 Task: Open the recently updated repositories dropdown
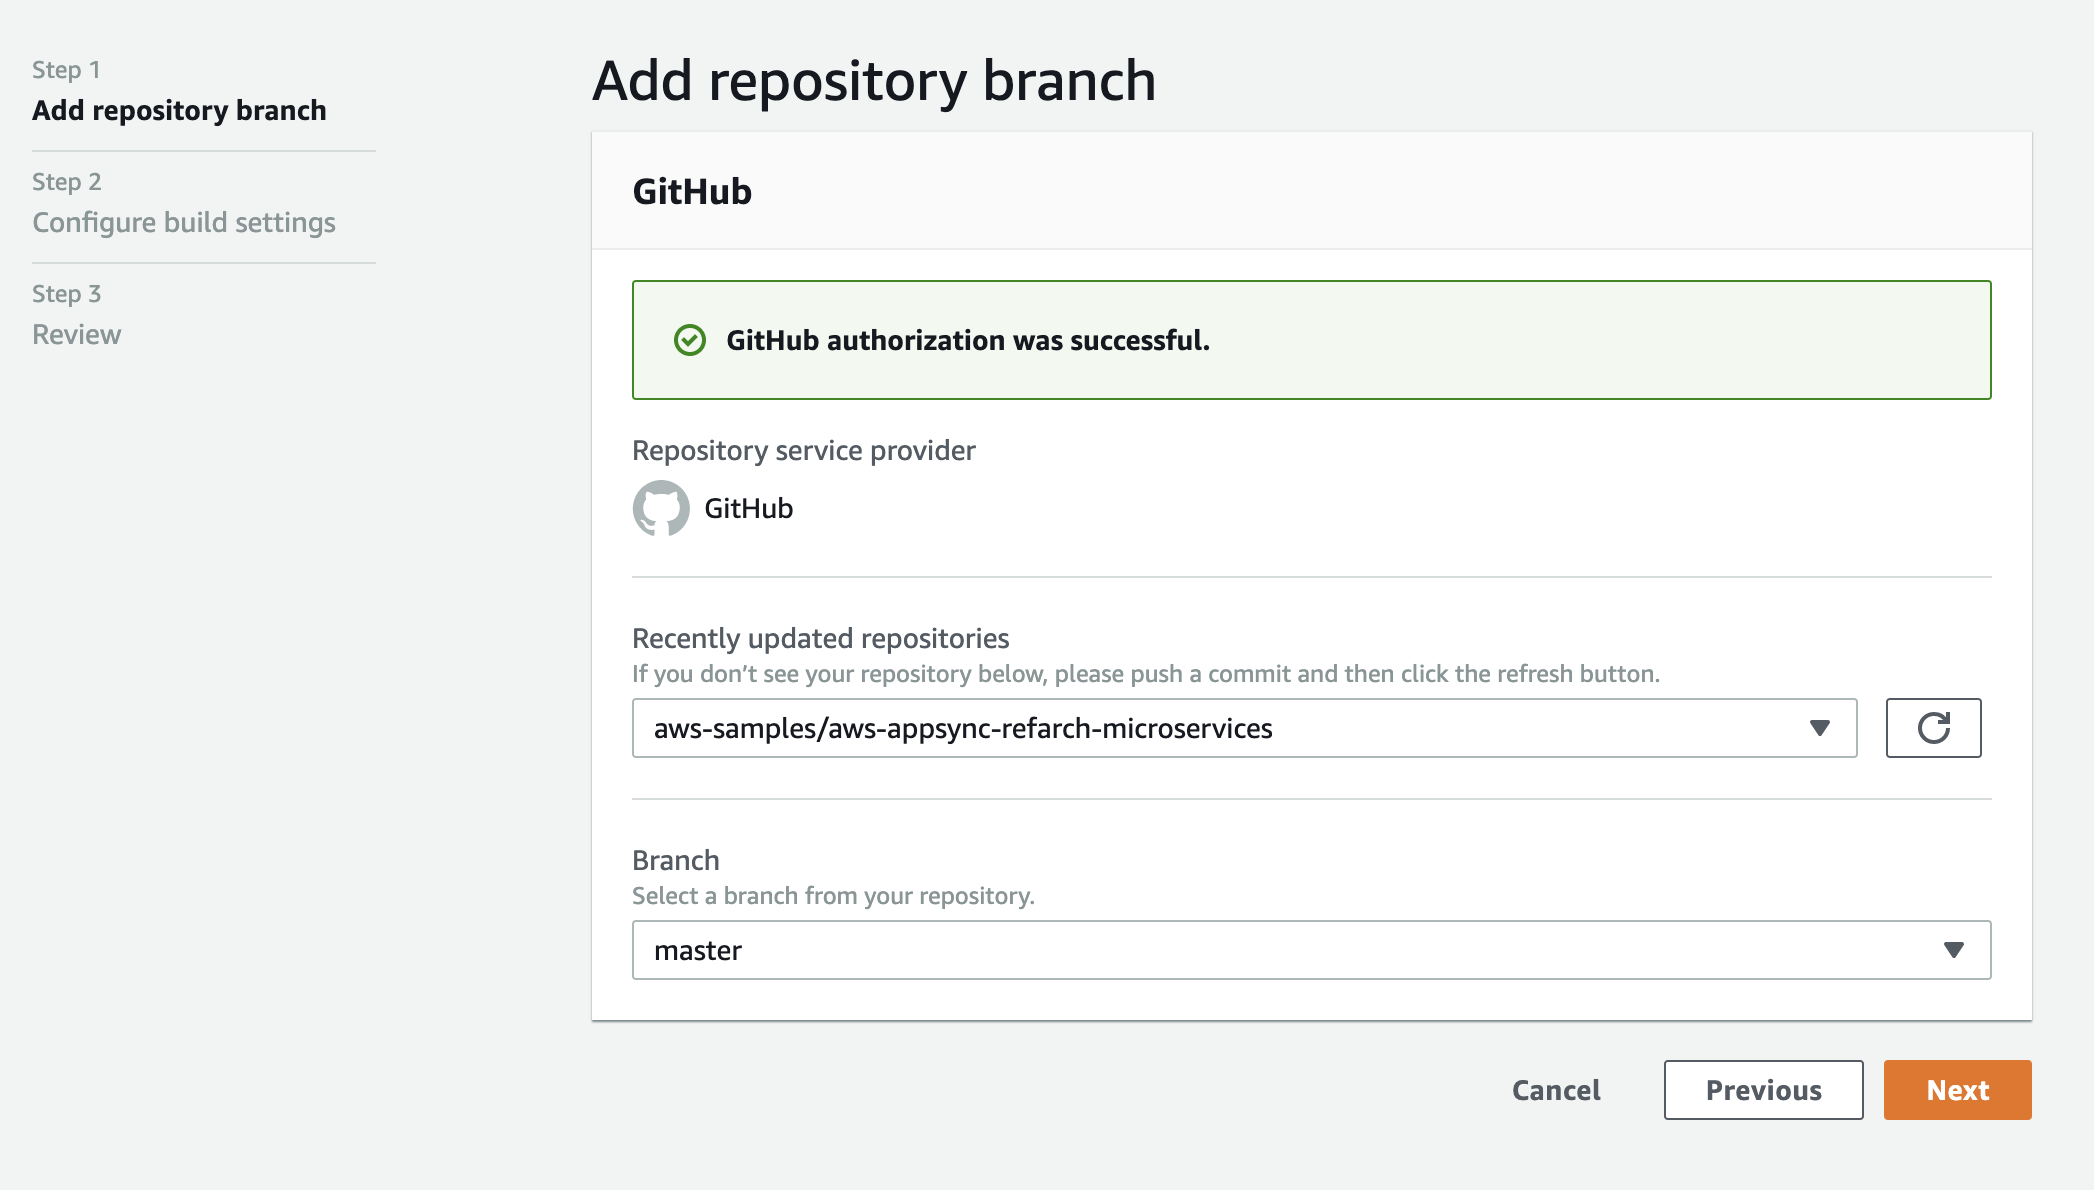pyautogui.click(x=1243, y=728)
